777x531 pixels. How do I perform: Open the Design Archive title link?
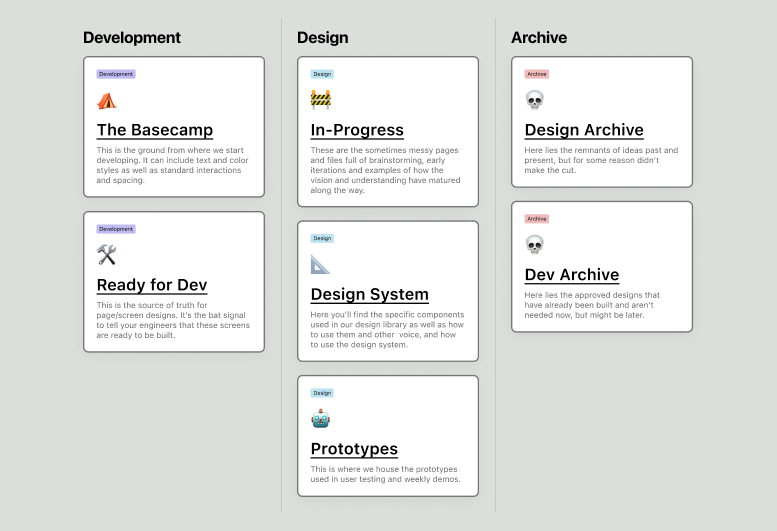pyautogui.click(x=584, y=130)
